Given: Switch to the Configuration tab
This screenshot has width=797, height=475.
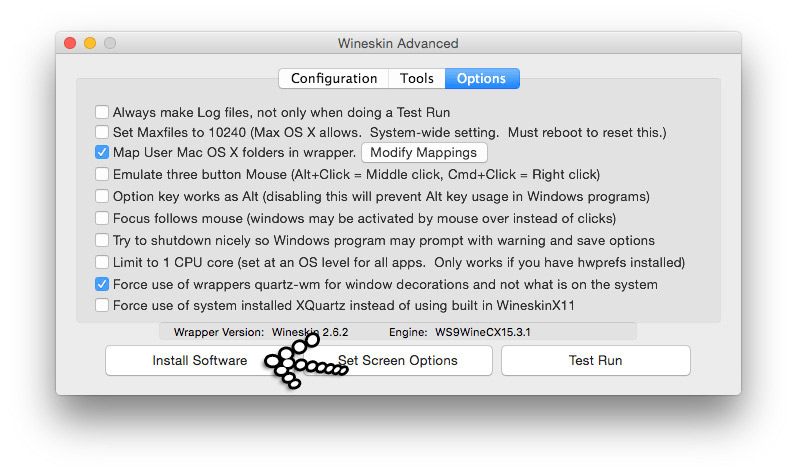Looking at the screenshot, I should [333, 78].
